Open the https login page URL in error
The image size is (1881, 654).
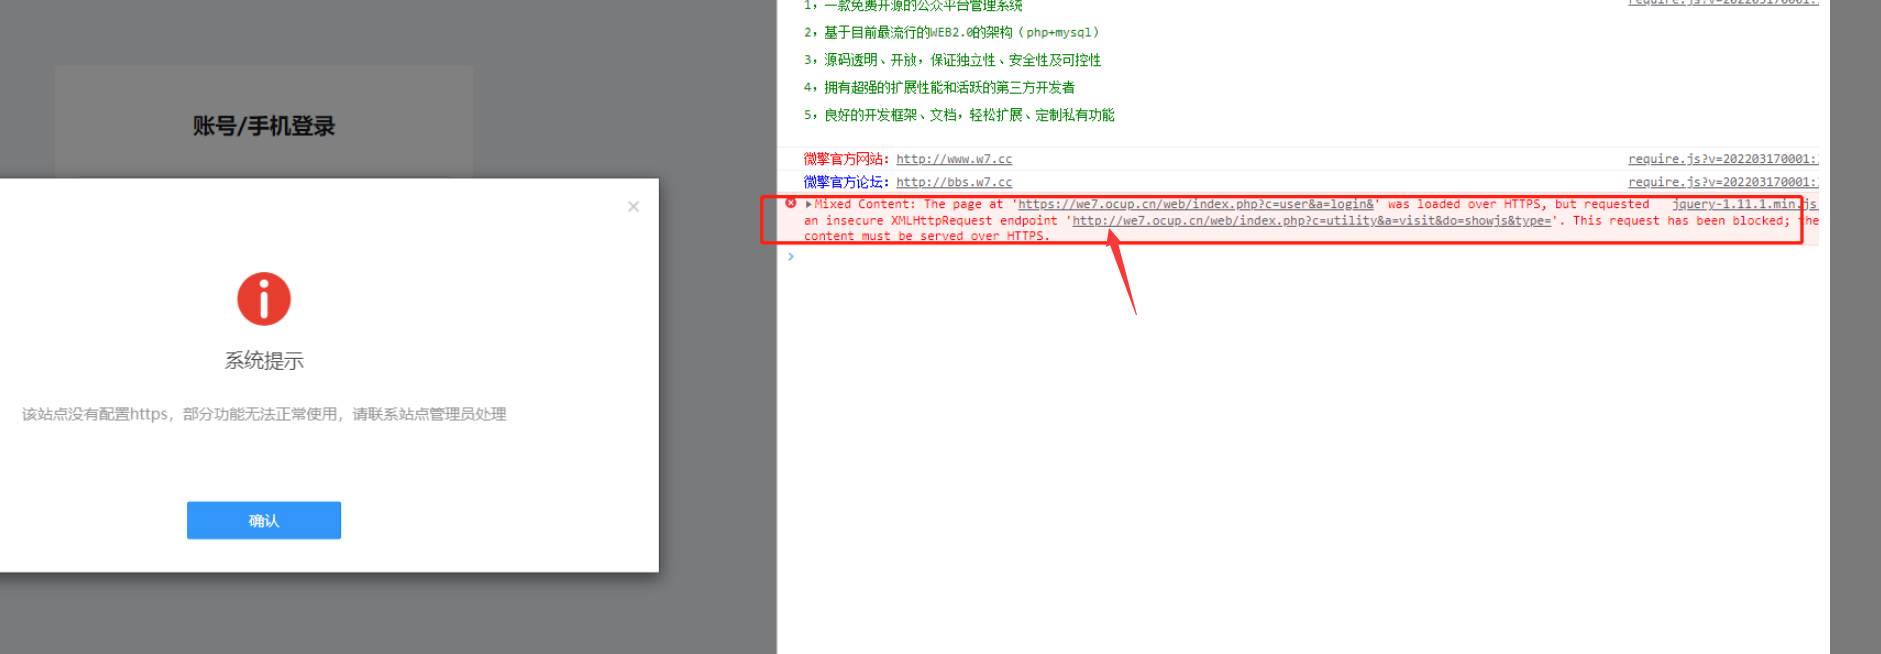tap(1196, 204)
